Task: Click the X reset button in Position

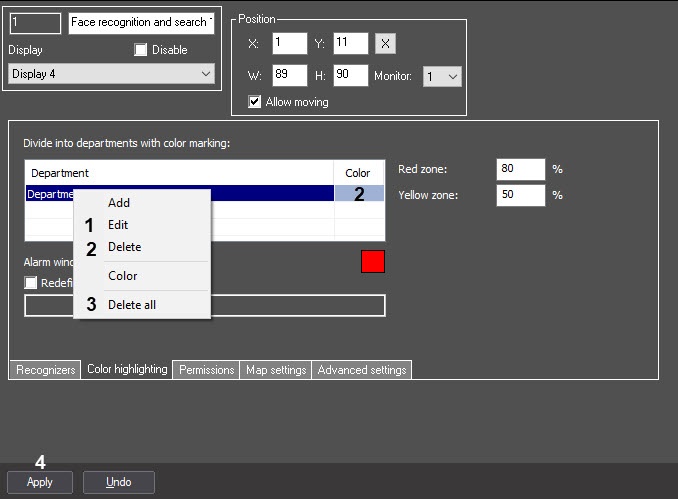Action: (385, 43)
